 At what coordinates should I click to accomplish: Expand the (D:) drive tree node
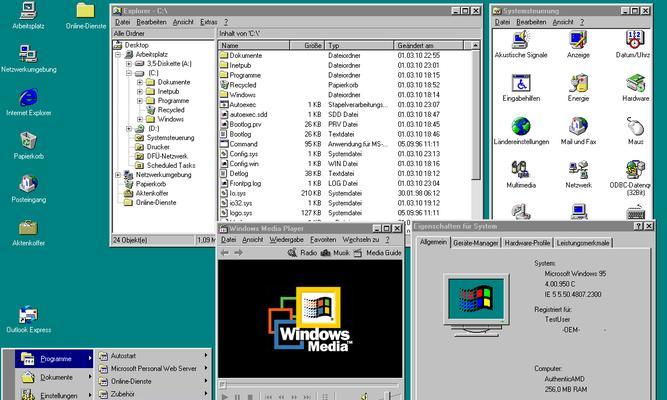coord(129,129)
